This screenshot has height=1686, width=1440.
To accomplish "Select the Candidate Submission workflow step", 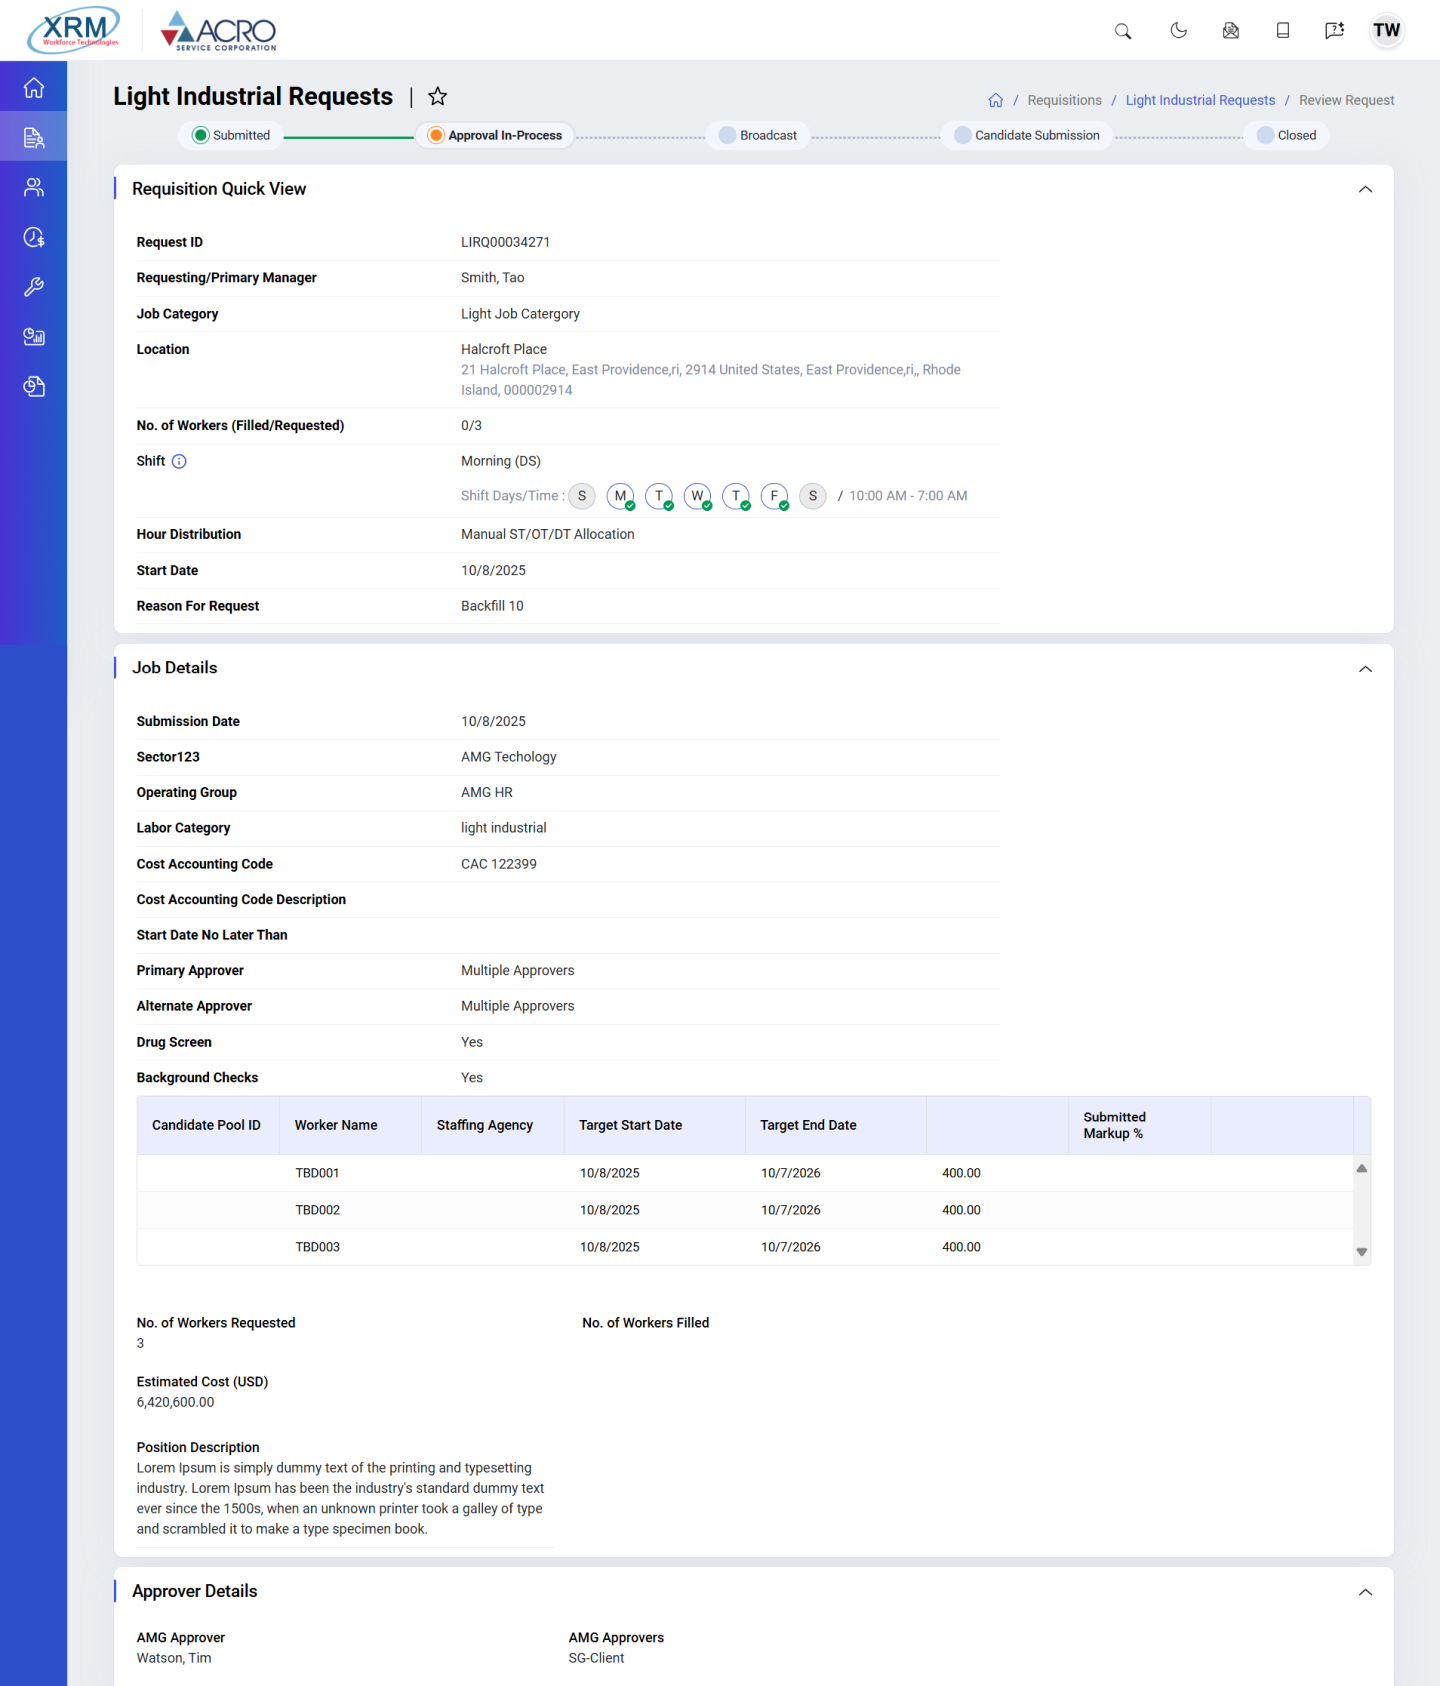I will point(1027,136).
